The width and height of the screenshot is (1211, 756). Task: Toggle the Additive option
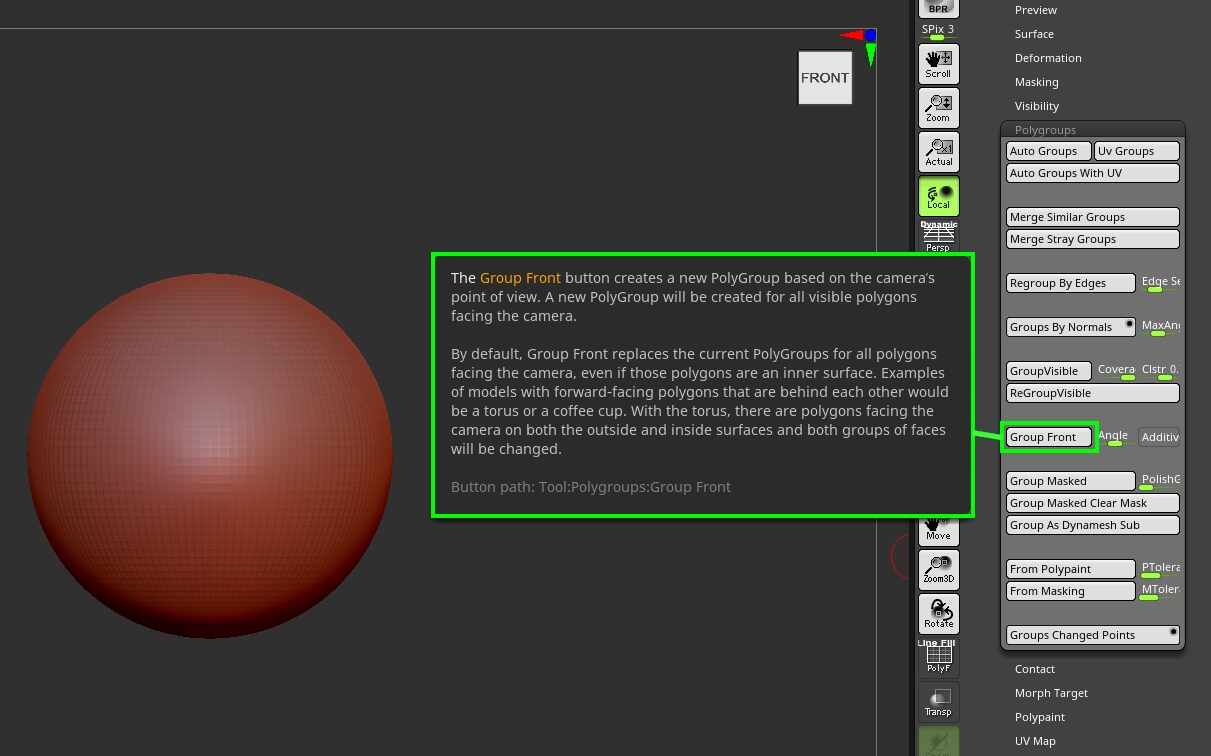(1160, 437)
